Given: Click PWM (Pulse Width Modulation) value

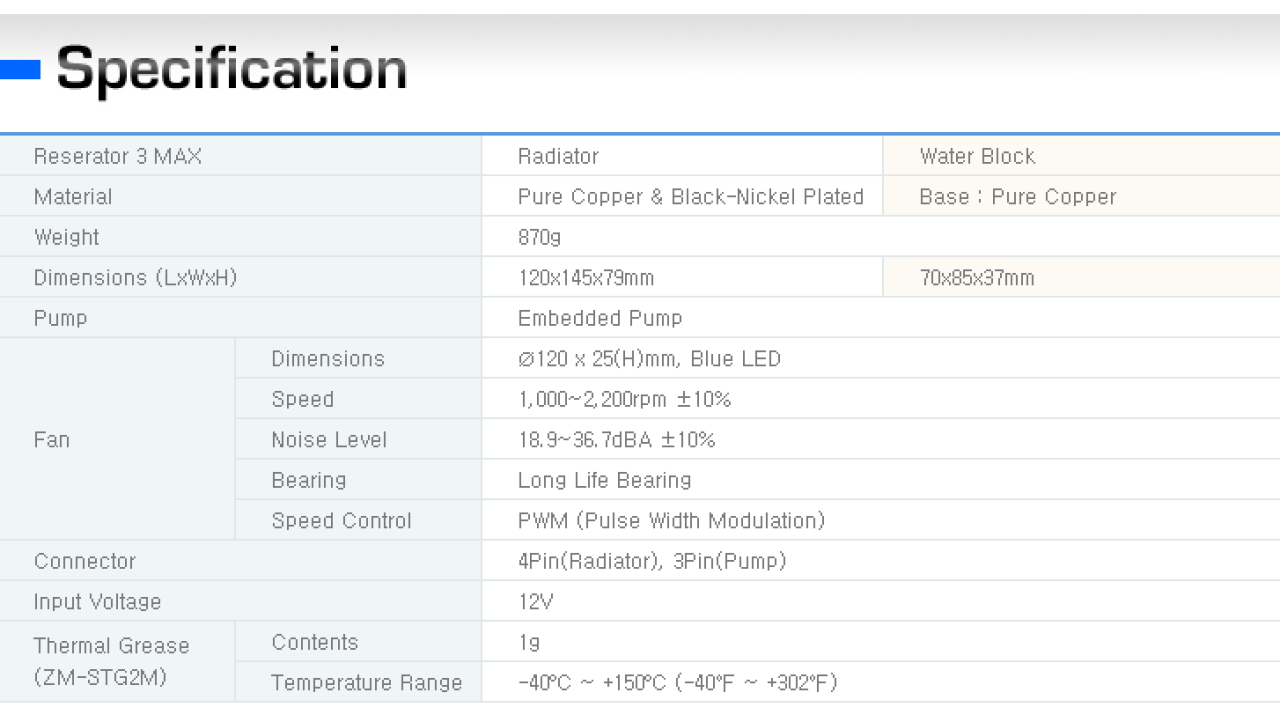Looking at the screenshot, I should pyautogui.click(x=672, y=520).
